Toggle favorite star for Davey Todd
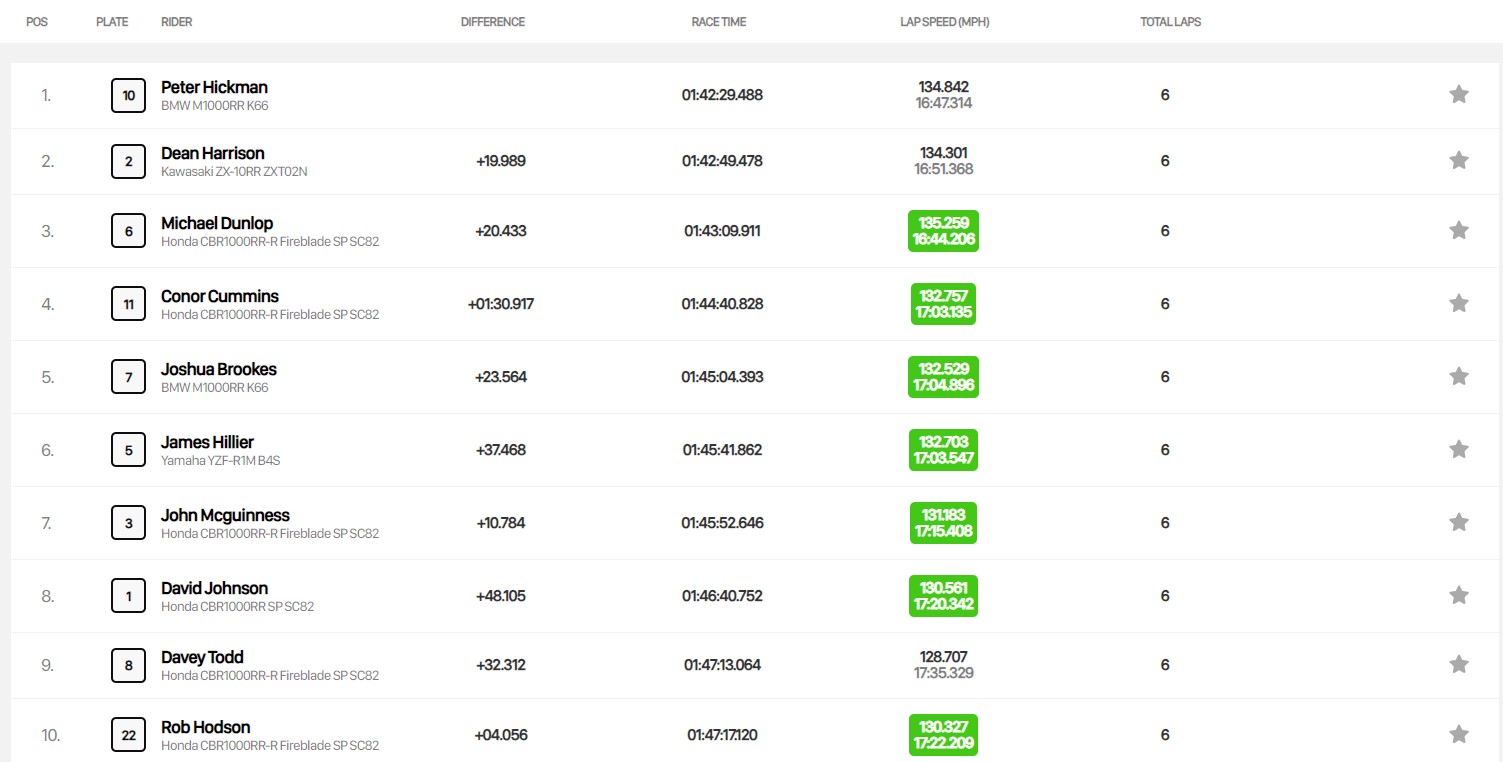The width and height of the screenshot is (1503, 762). [x=1458, y=665]
